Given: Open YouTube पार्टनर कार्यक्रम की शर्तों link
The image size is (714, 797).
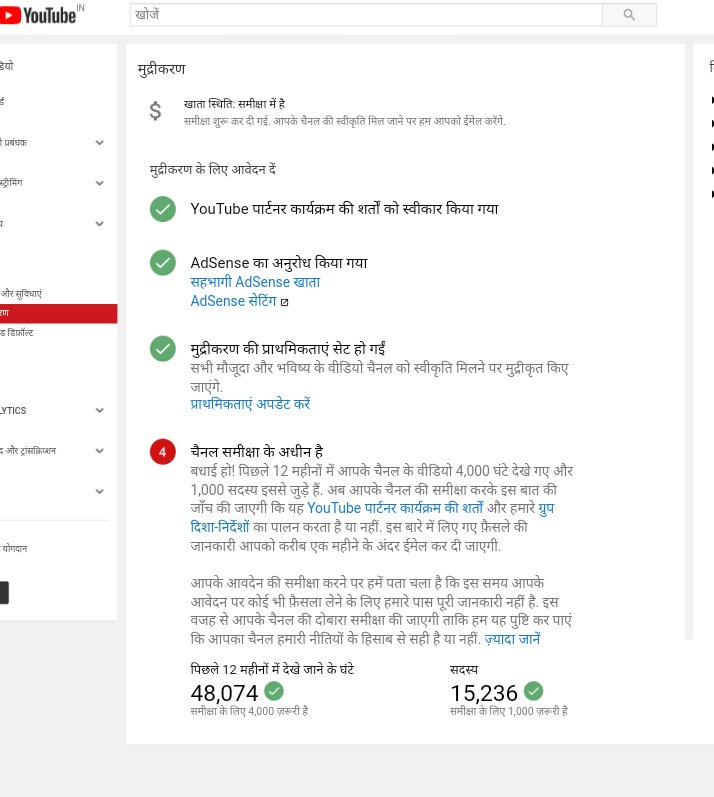Looking at the screenshot, I should coord(395,508).
